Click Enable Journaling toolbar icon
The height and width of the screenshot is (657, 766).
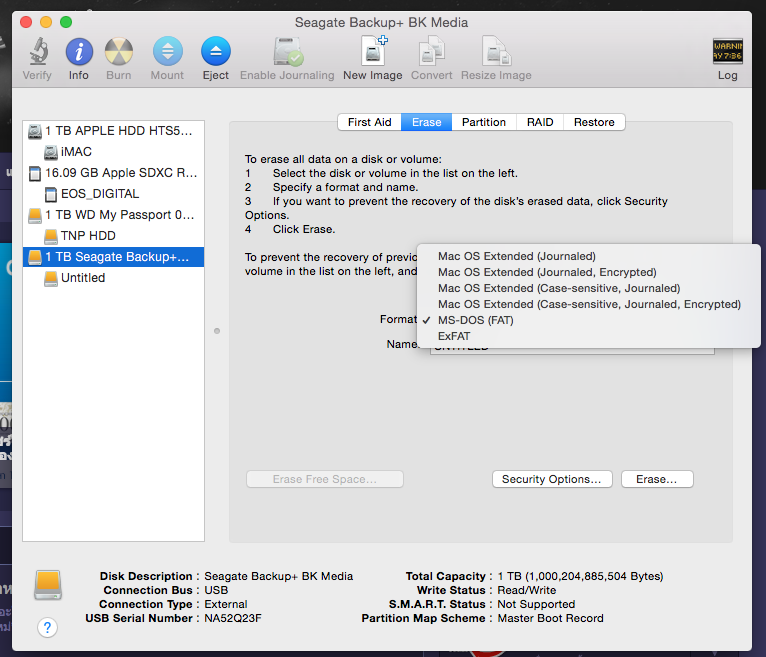[x=288, y=51]
